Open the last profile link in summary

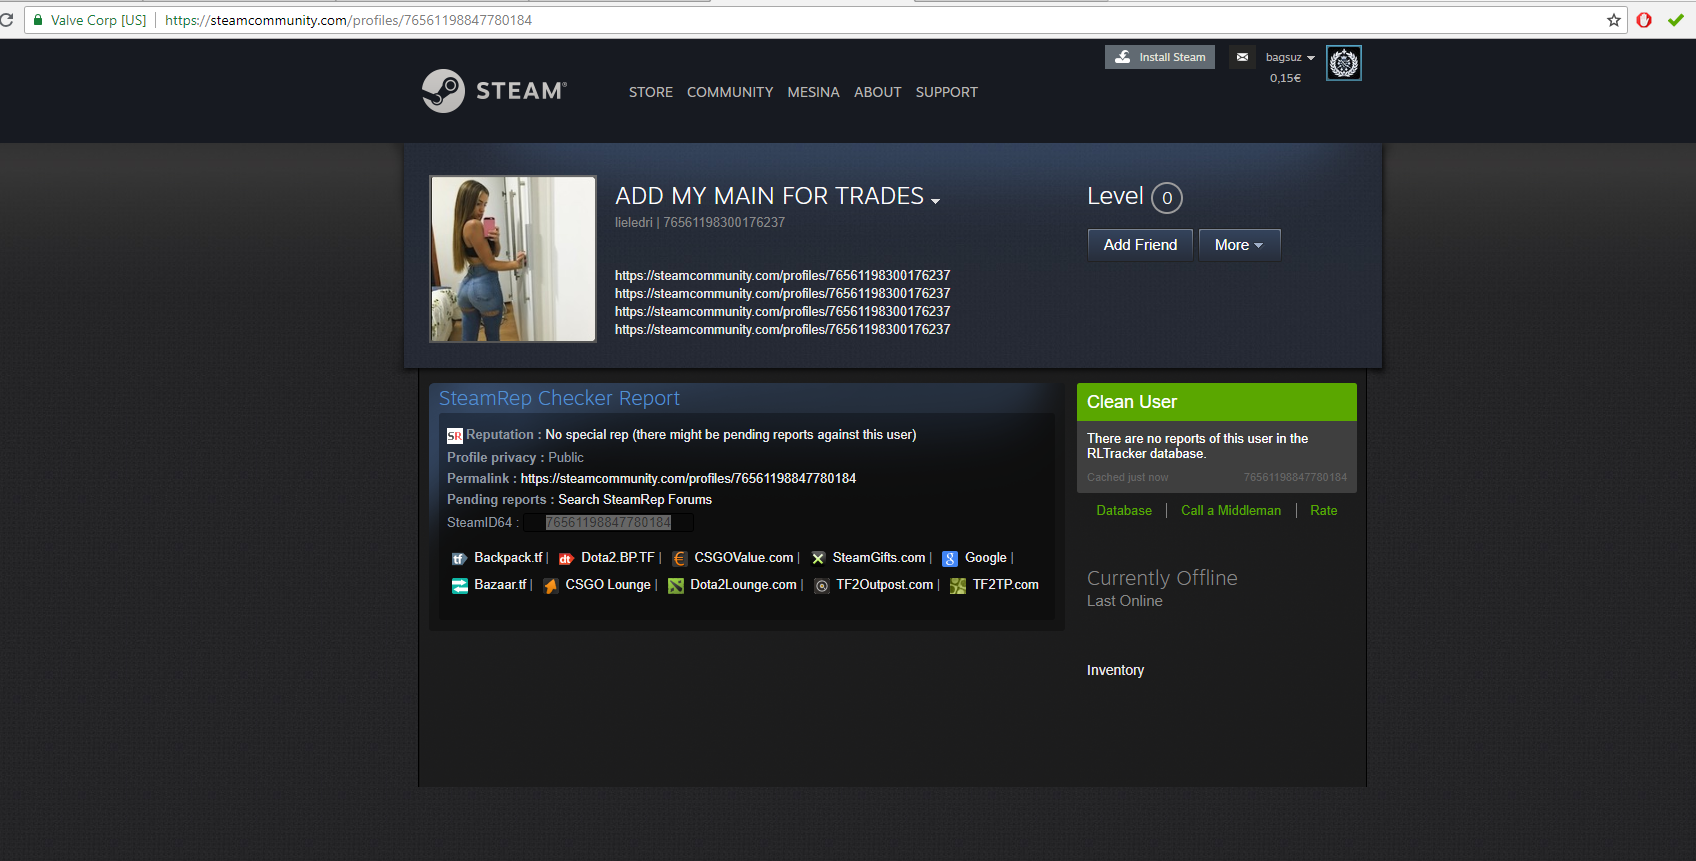point(782,329)
